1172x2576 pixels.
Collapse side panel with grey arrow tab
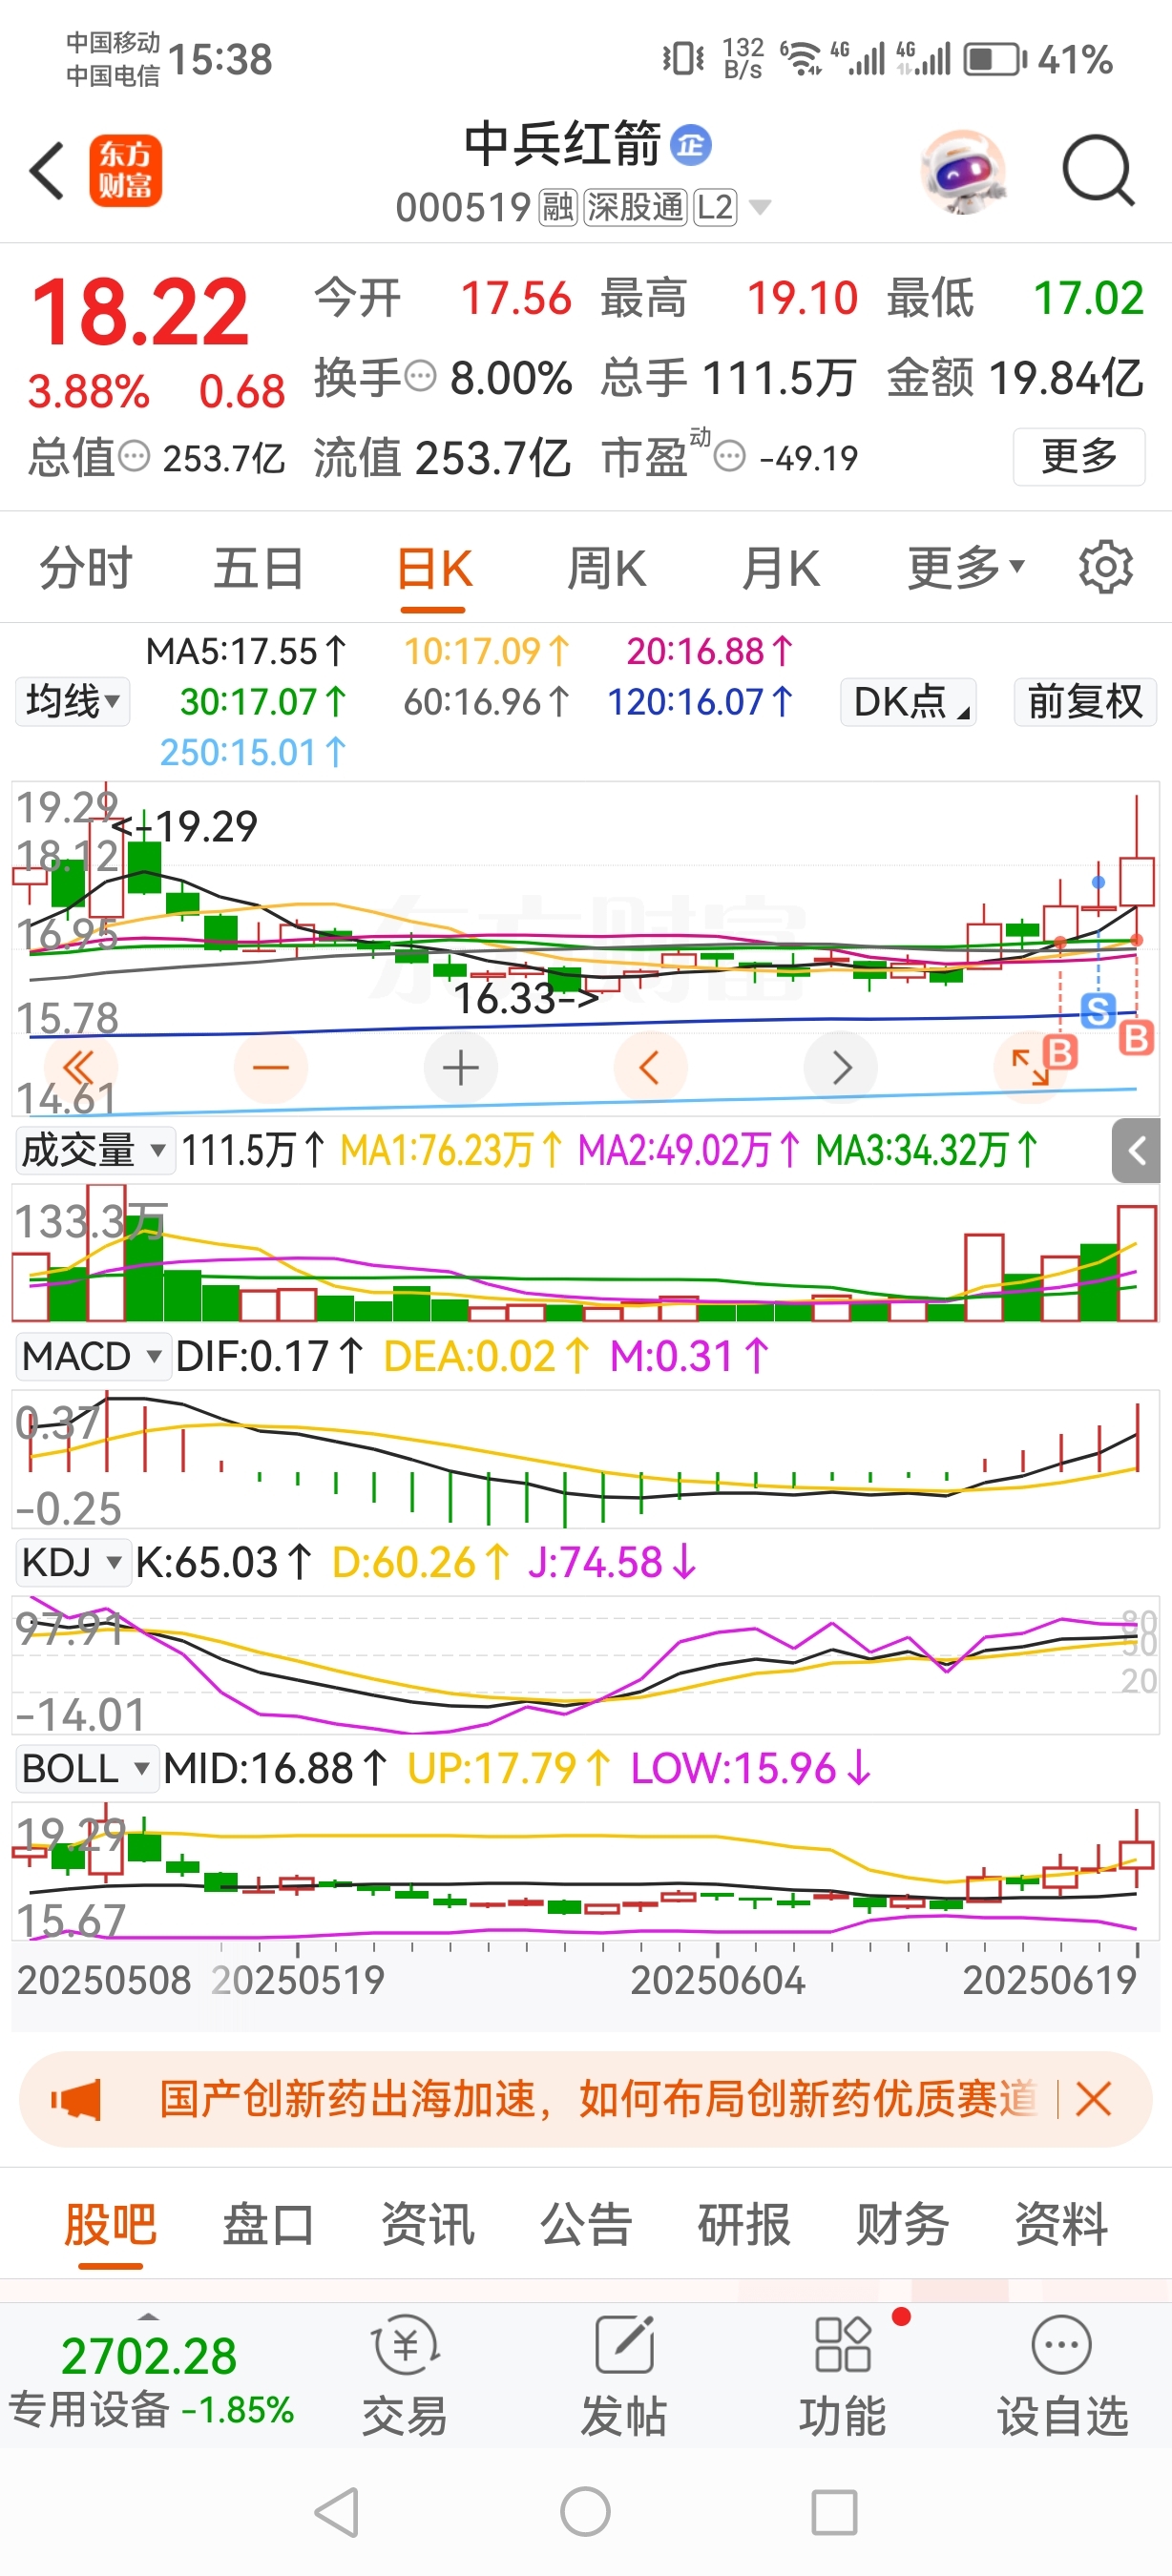tap(1136, 1151)
